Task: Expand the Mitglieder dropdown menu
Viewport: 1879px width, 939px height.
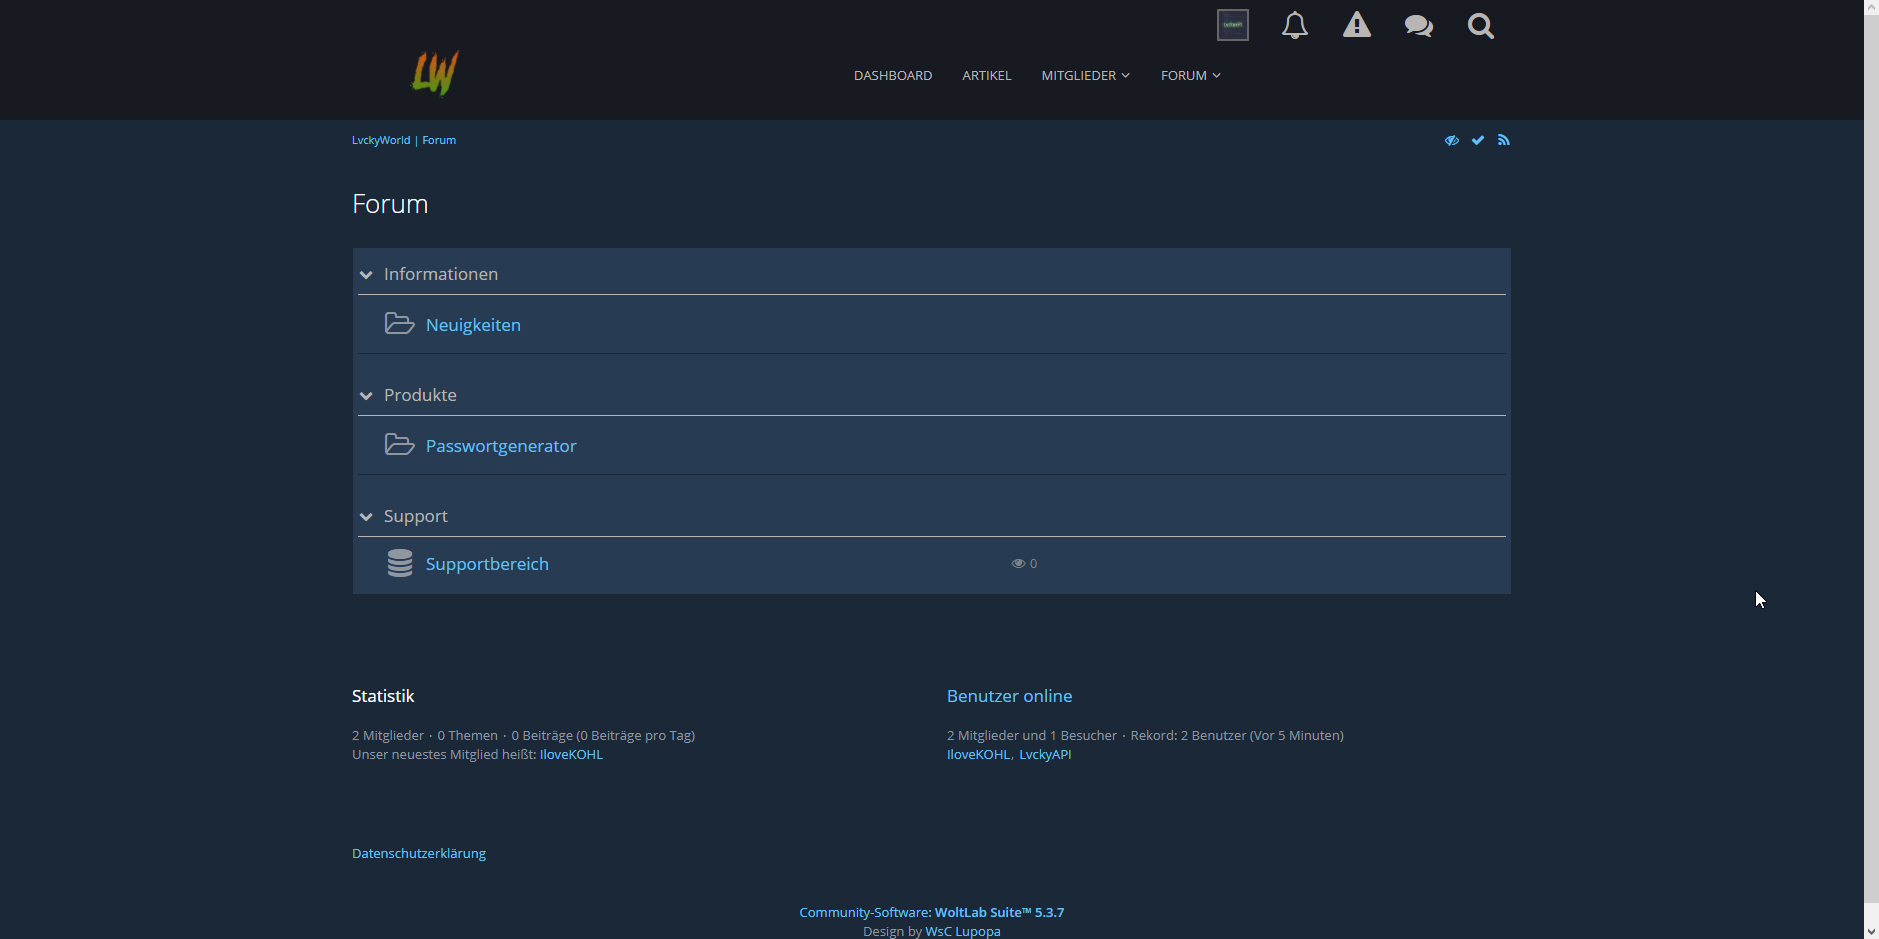Action: (x=1085, y=76)
